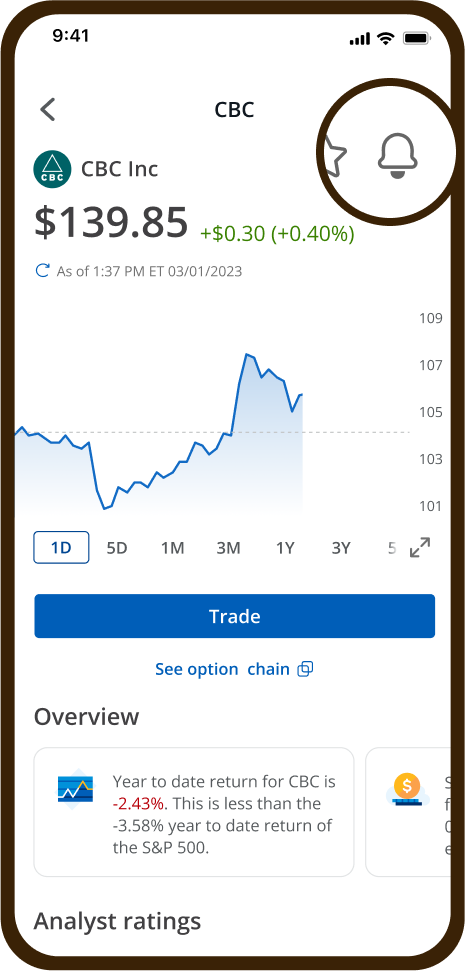Tap the Analyst ratings section heading
This screenshot has height=971, width=465.
[117, 921]
